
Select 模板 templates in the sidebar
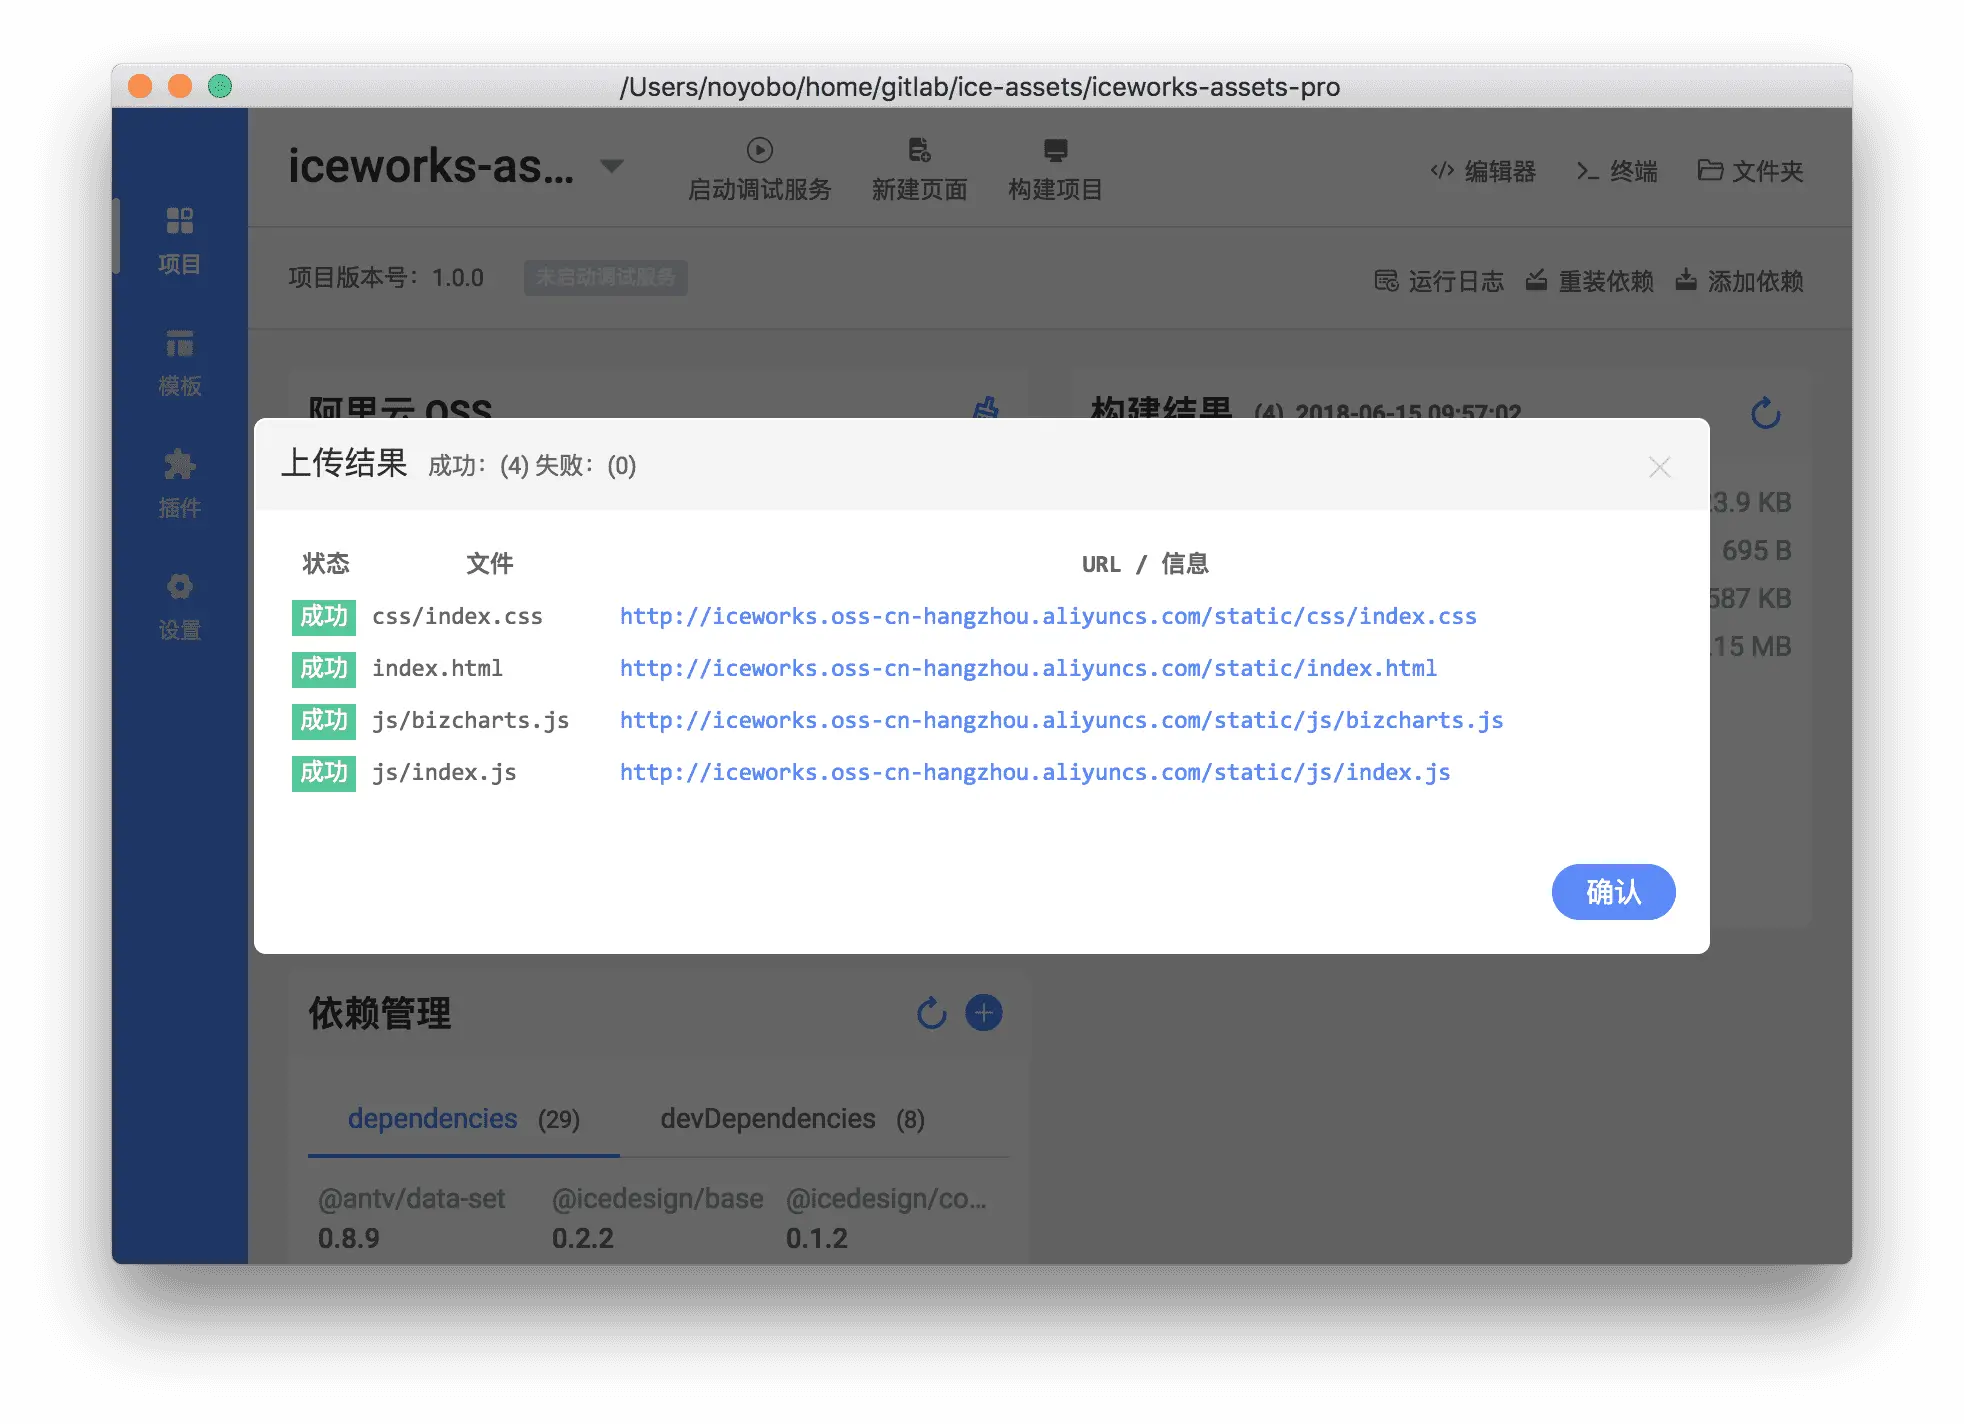[179, 362]
